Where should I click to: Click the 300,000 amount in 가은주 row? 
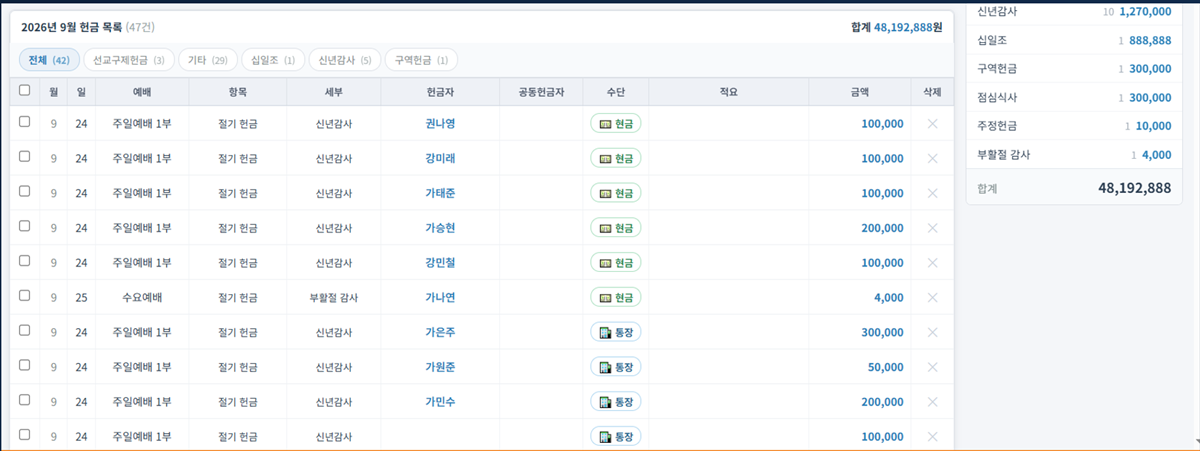point(882,332)
